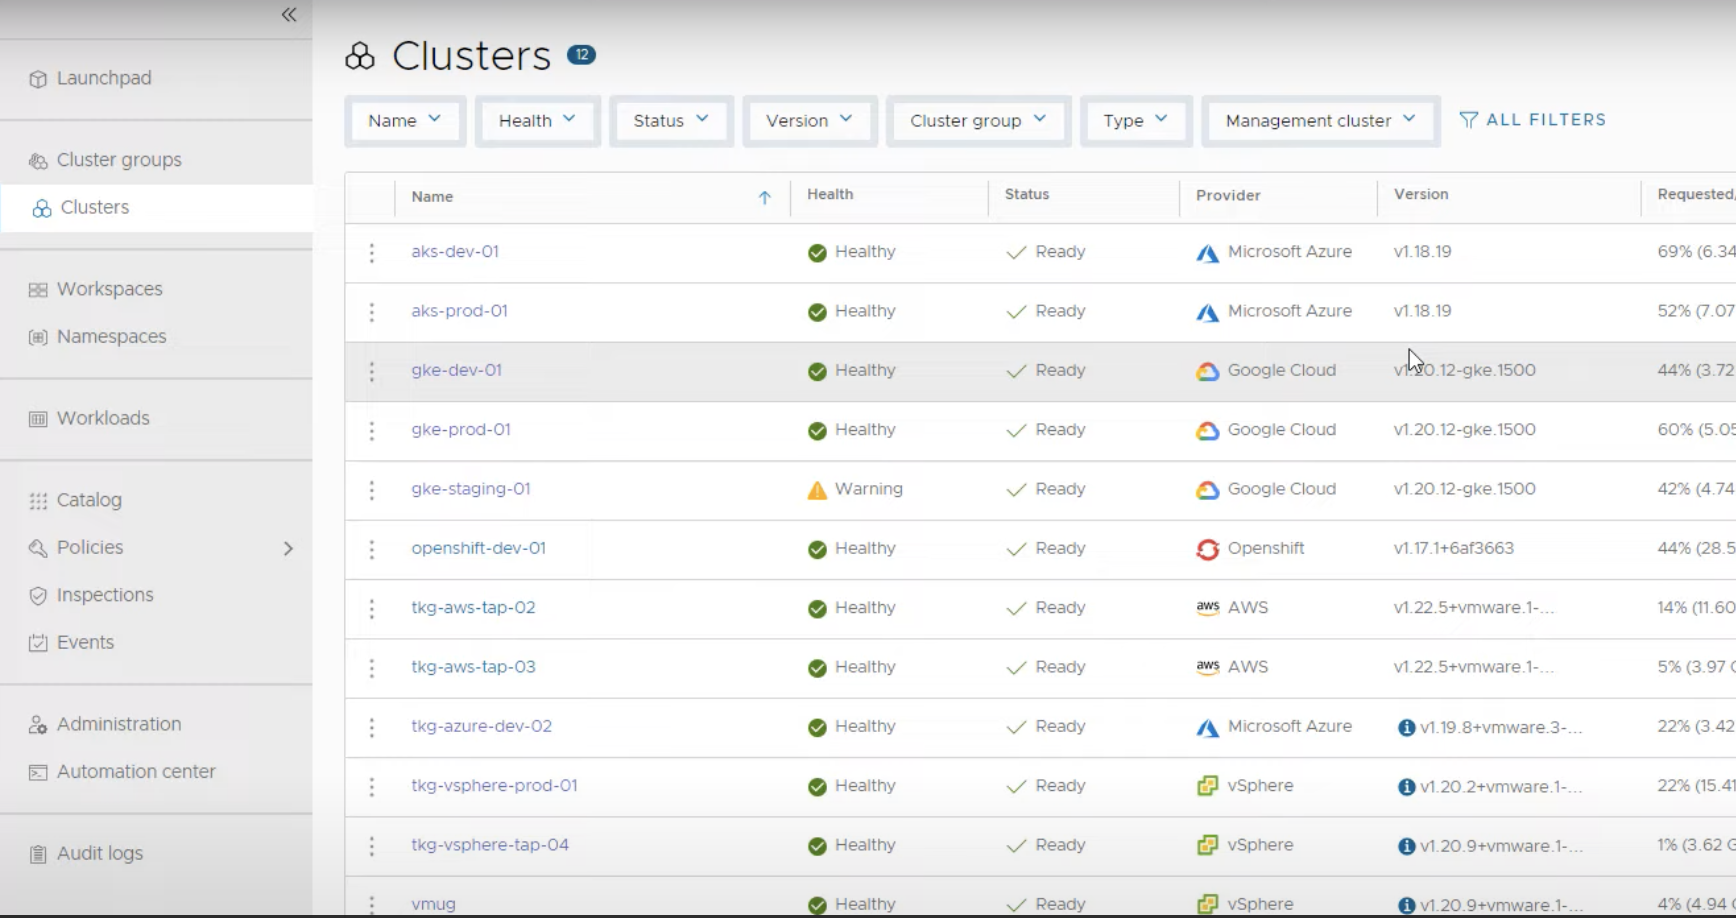Click info icon beside tkg-vsphere-prod-01 version

[x=1406, y=787]
